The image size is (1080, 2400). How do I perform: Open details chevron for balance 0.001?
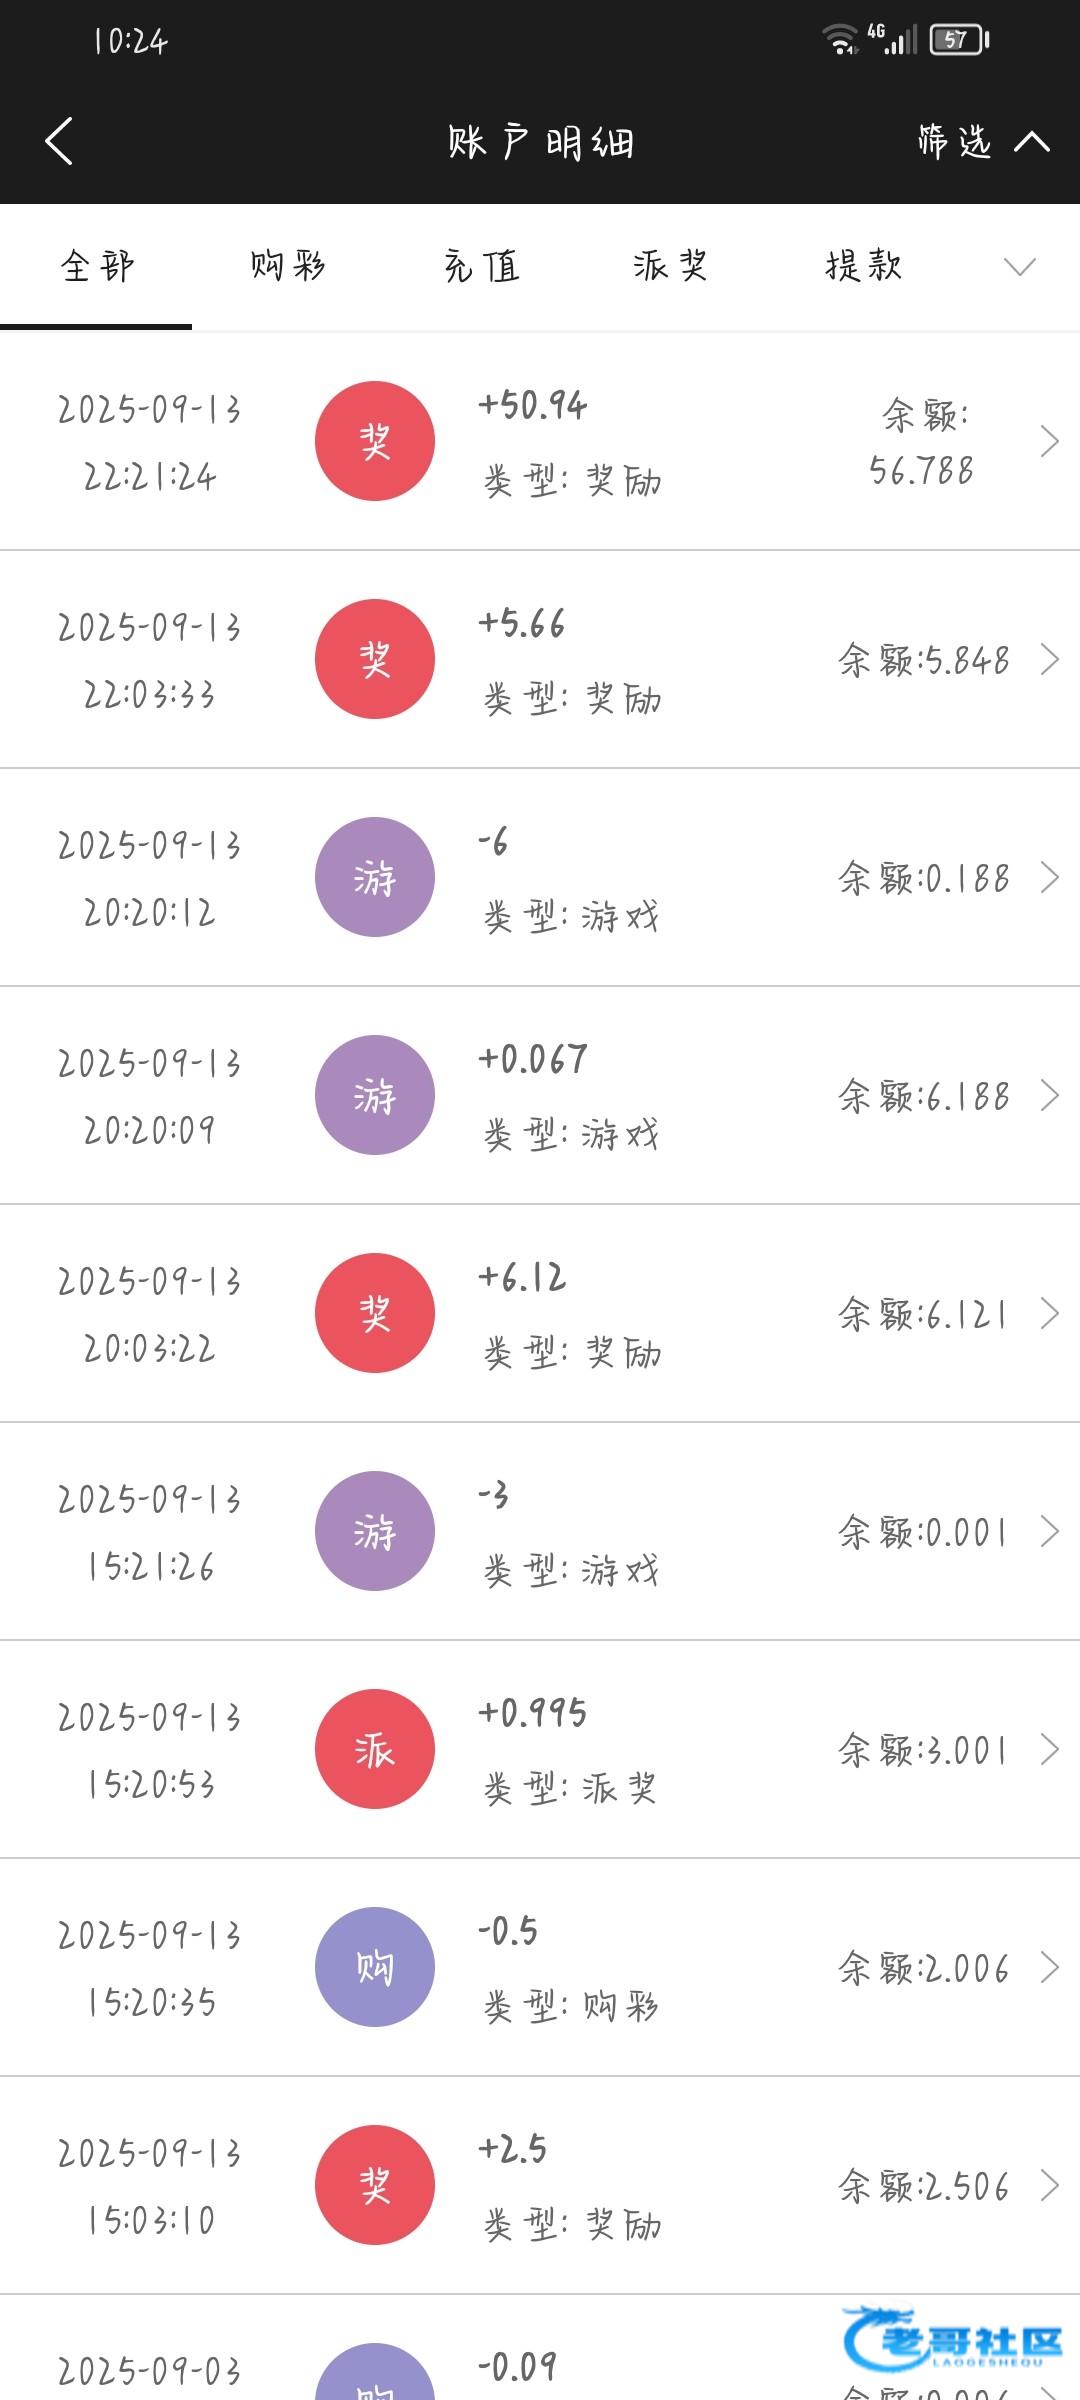pos(1049,1531)
